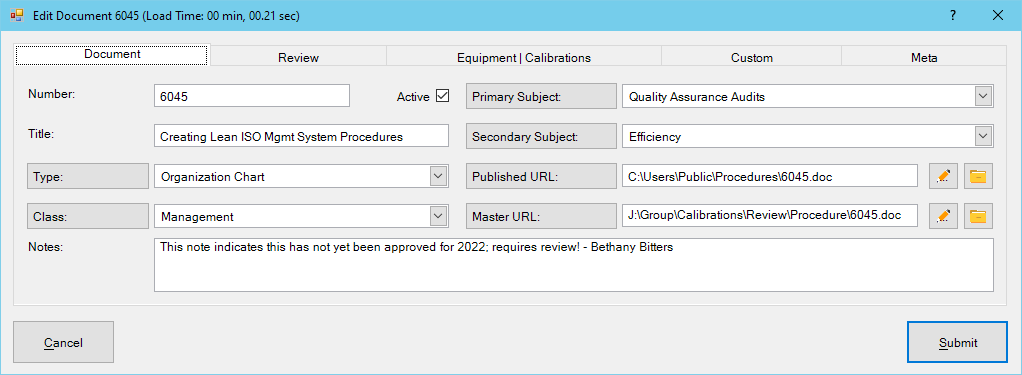Click the Primary Subject label button
The image size is (1022, 375).
[541, 97]
